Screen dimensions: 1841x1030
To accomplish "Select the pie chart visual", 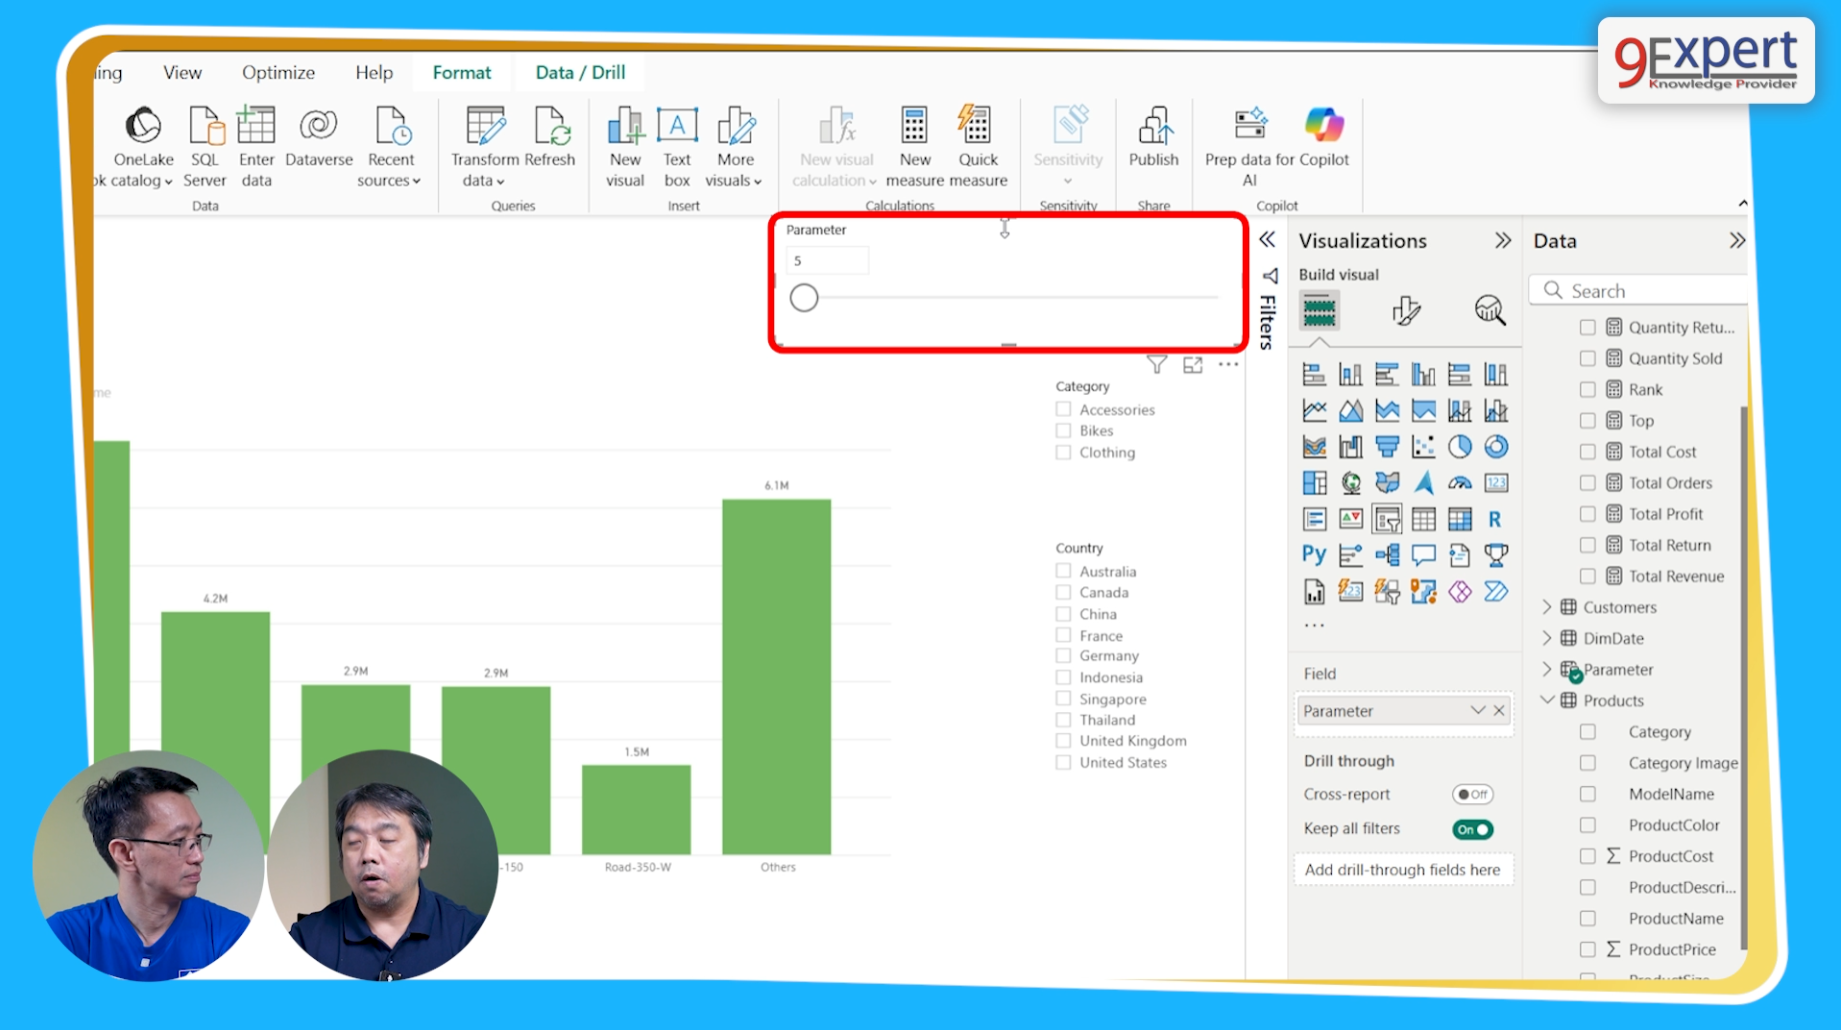I will click(1459, 446).
